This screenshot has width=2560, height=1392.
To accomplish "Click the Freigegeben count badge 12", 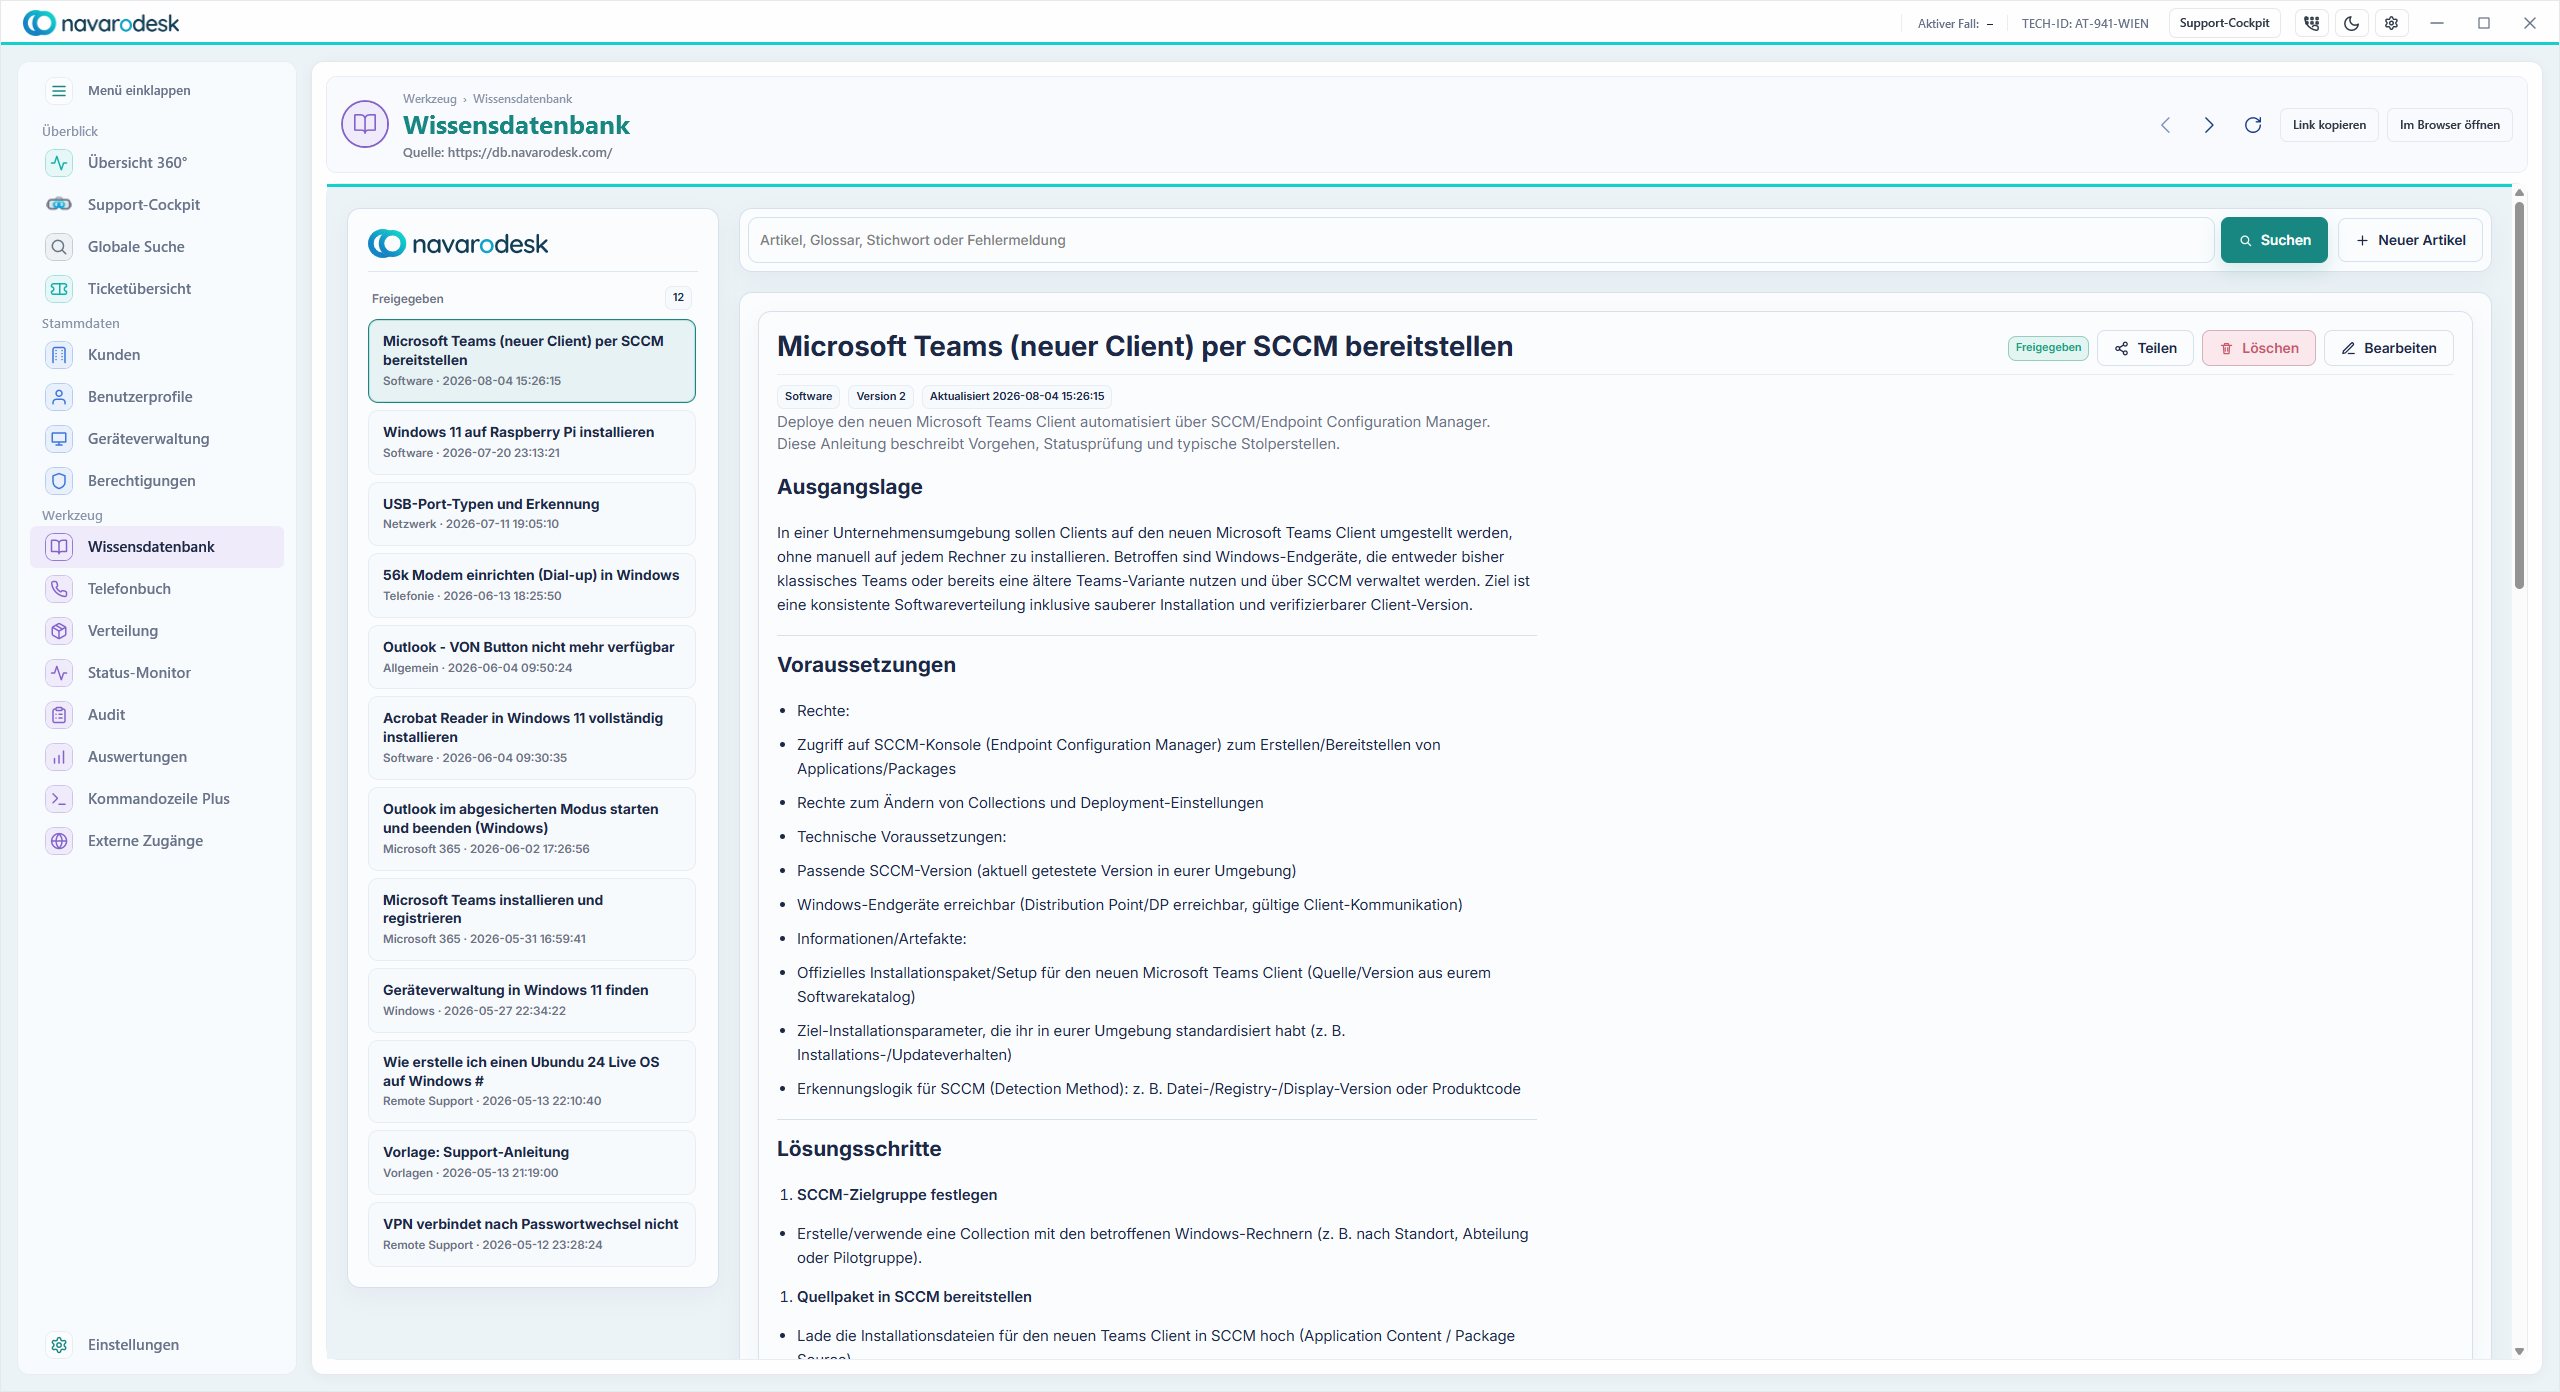I will pyautogui.click(x=678, y=298).
